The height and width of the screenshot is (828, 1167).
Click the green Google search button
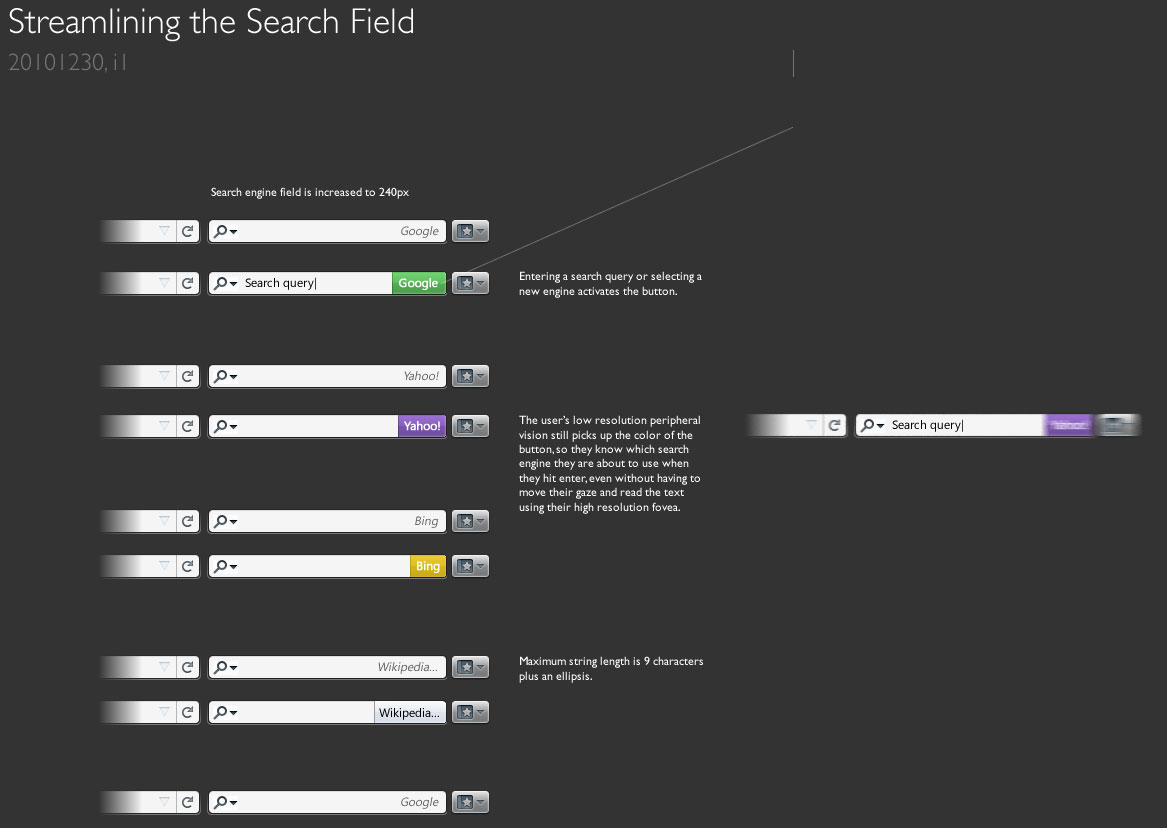tap(418, 283)
